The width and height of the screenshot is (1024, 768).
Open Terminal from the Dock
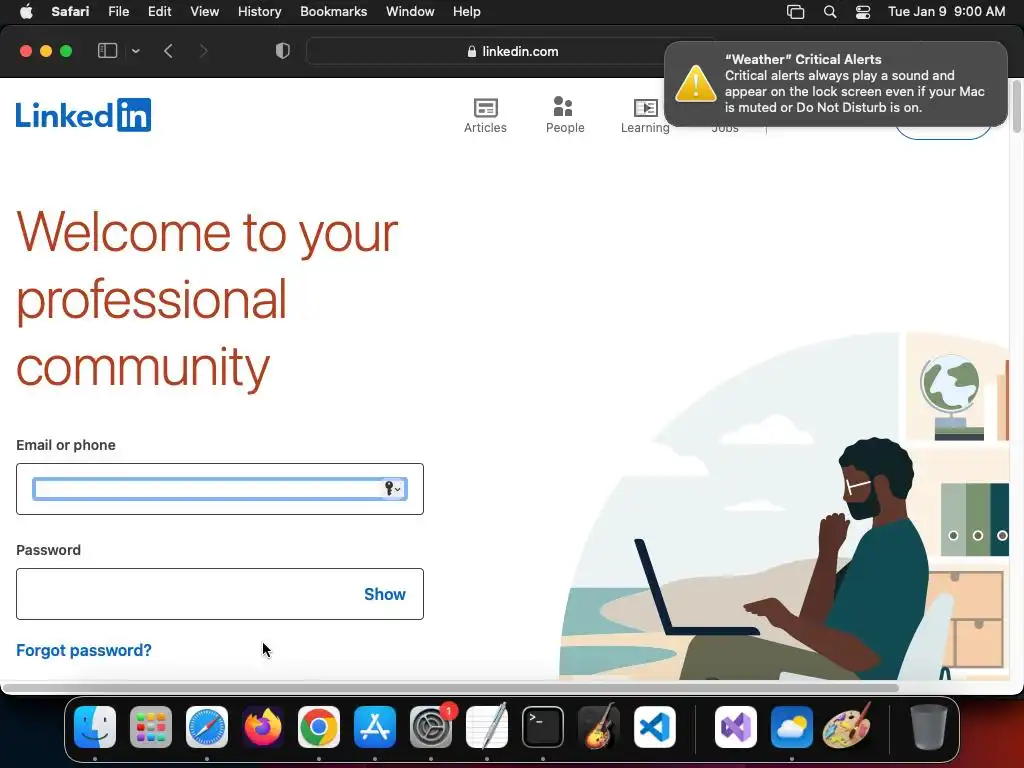543,727
